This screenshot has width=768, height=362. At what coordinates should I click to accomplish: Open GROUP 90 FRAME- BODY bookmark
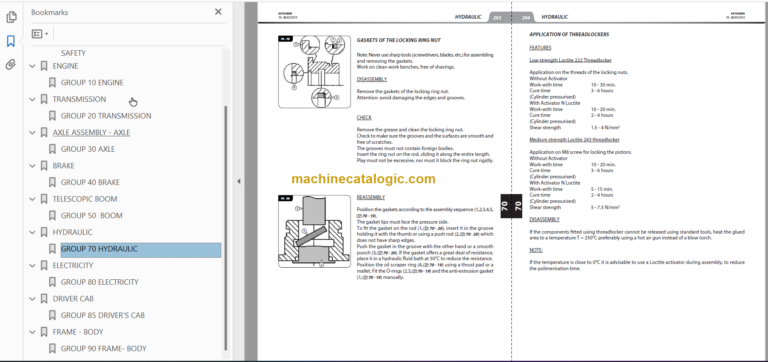pyautogui.click(x=103, y=349)
